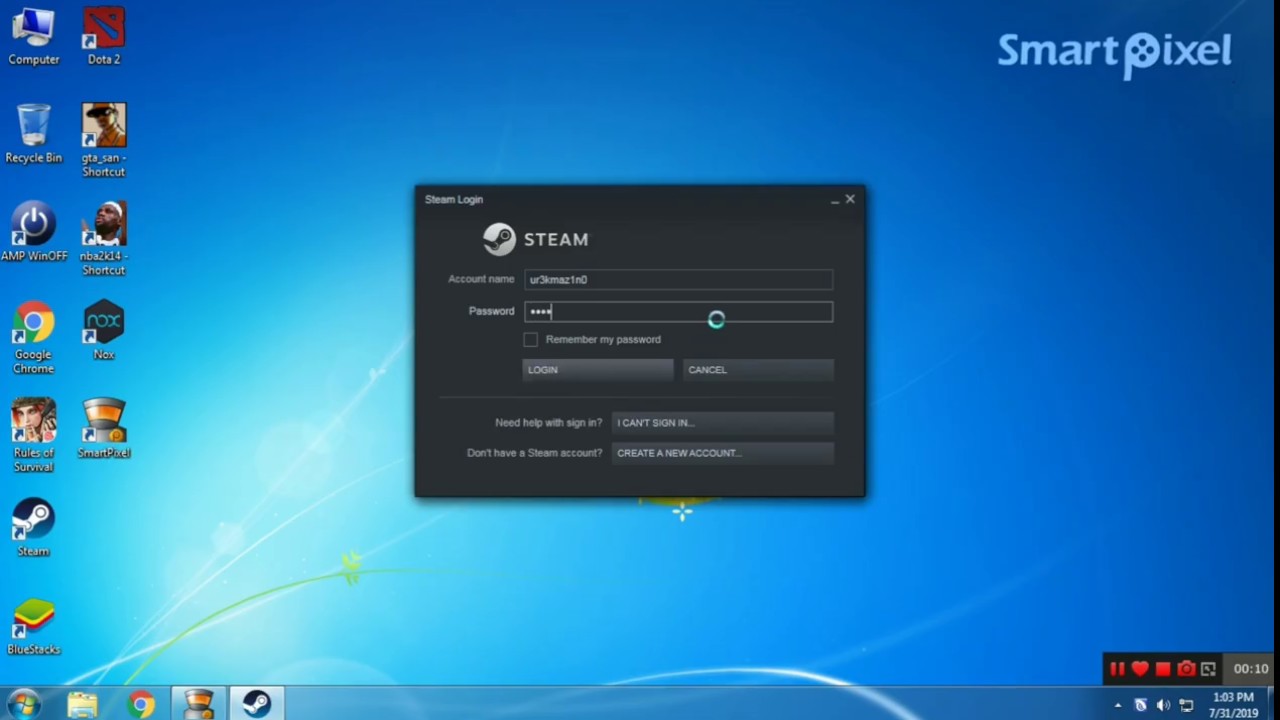Open the volume speaker tray icon
The width and height of the screenshot is (1280, 720).
point(1163,705)
